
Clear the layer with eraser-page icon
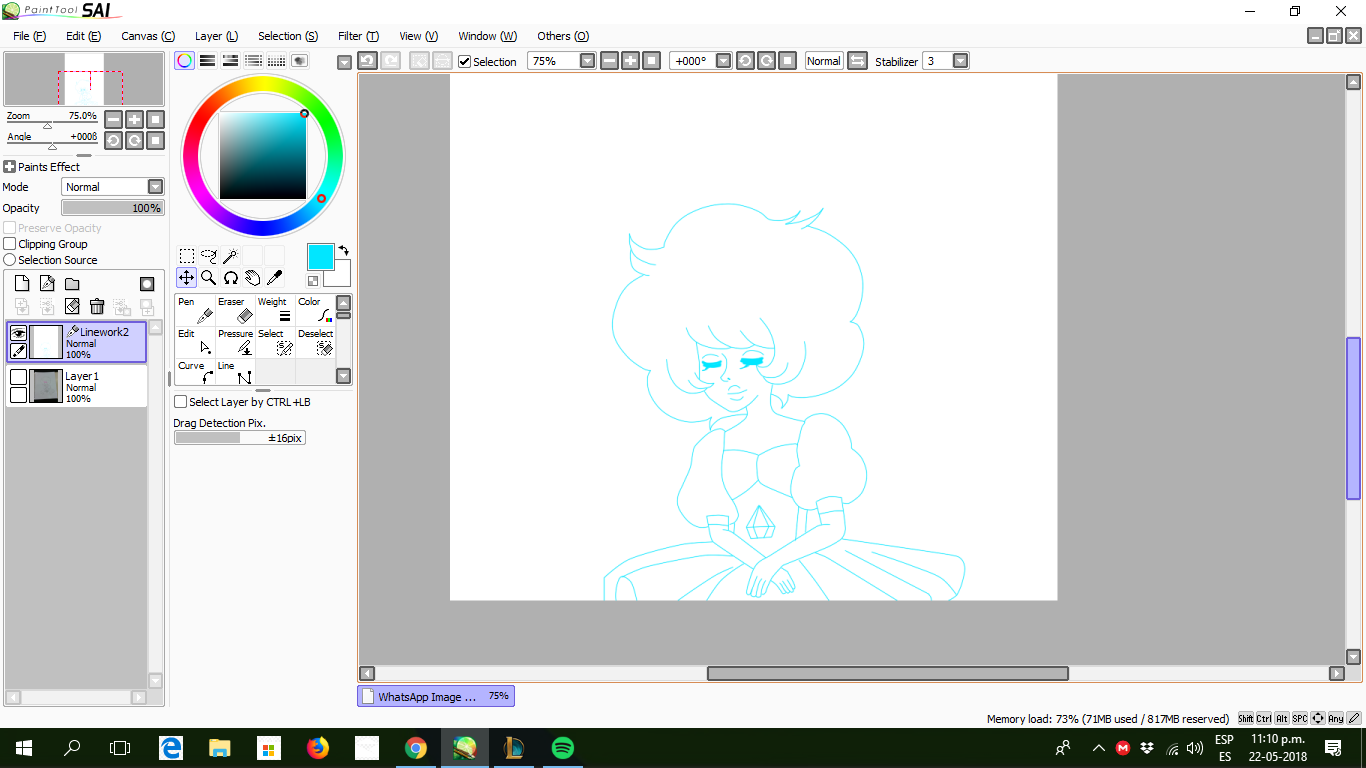point(72,306)
